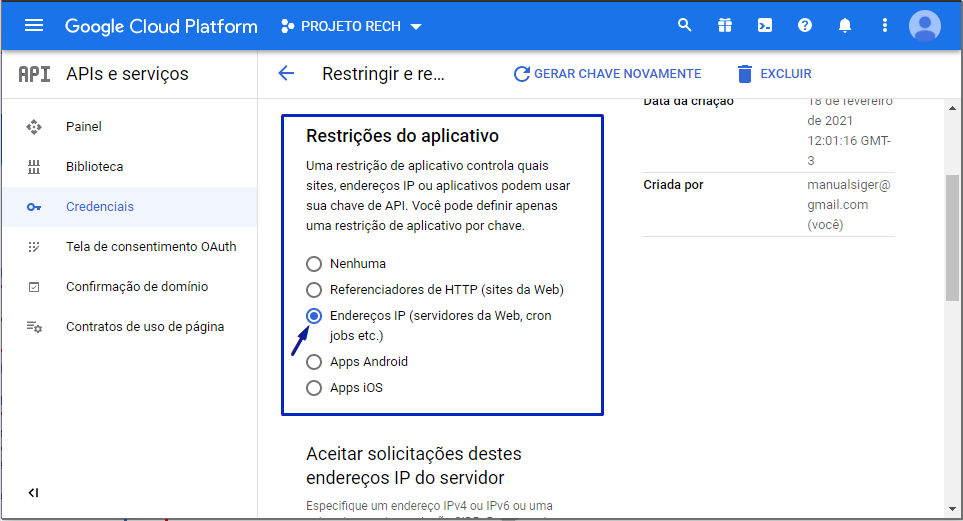Image resolution: width=963 pixels, height=521 pixels.
Task: Open the notifications bell
Action: point(845,25)
